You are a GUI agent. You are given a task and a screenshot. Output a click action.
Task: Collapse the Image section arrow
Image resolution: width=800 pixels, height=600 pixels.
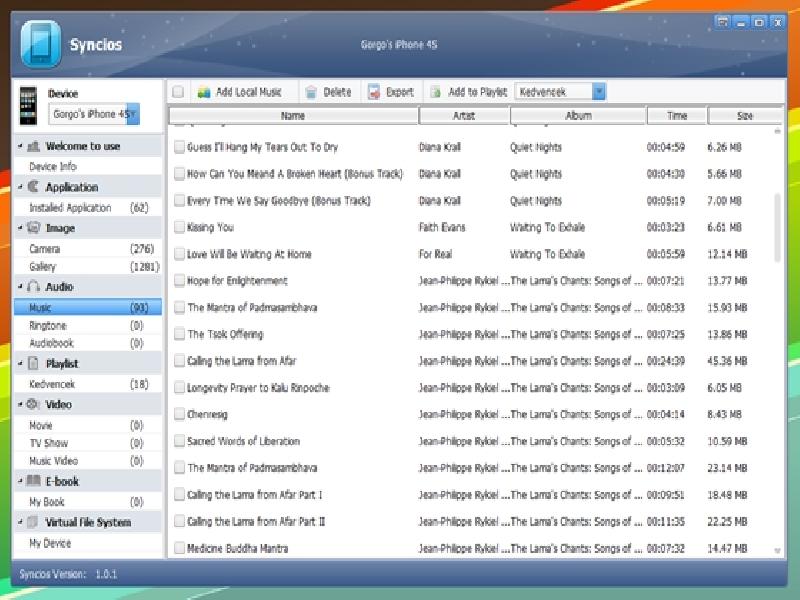pos(20,228)
